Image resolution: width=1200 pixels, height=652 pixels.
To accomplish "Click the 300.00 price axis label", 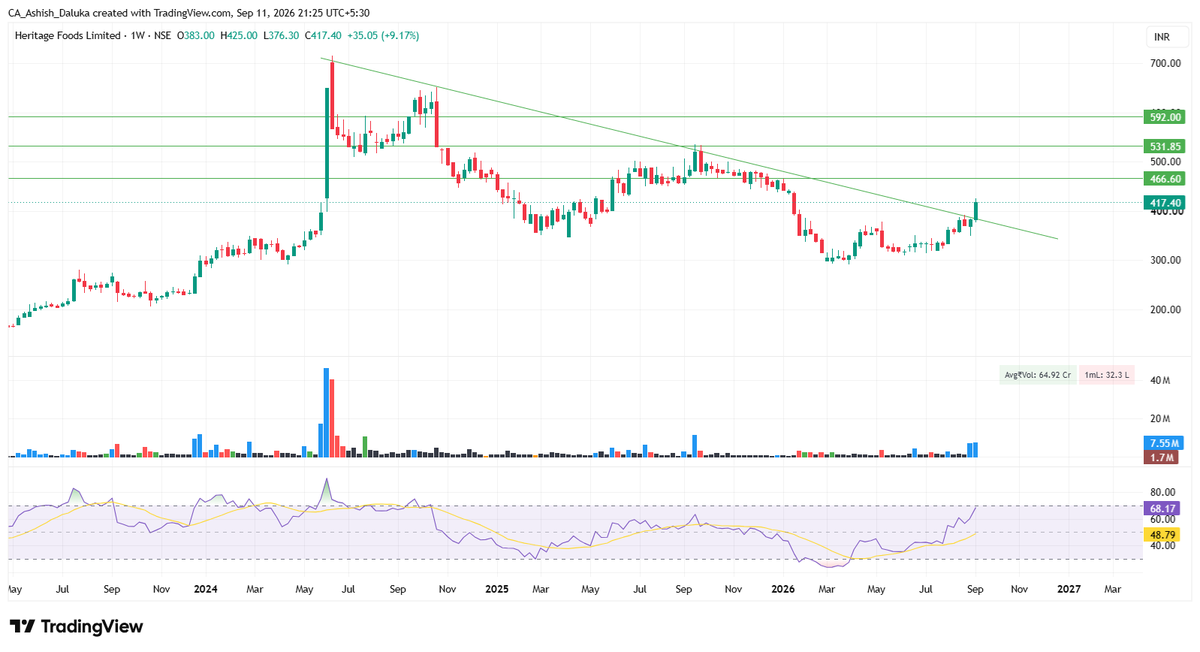I will pos(1166,260).
